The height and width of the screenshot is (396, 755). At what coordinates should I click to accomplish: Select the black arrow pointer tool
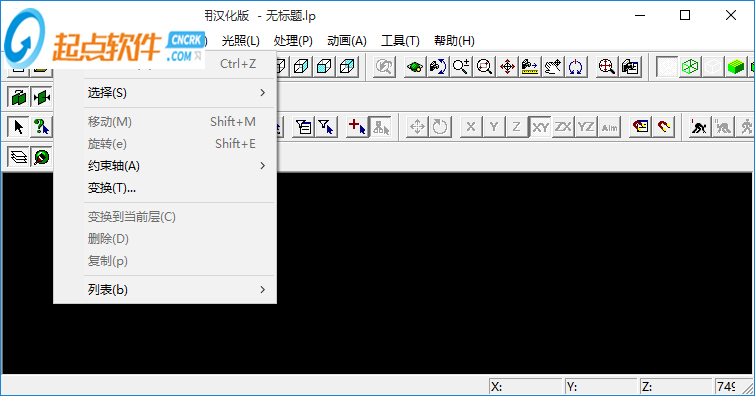(18, 127)
